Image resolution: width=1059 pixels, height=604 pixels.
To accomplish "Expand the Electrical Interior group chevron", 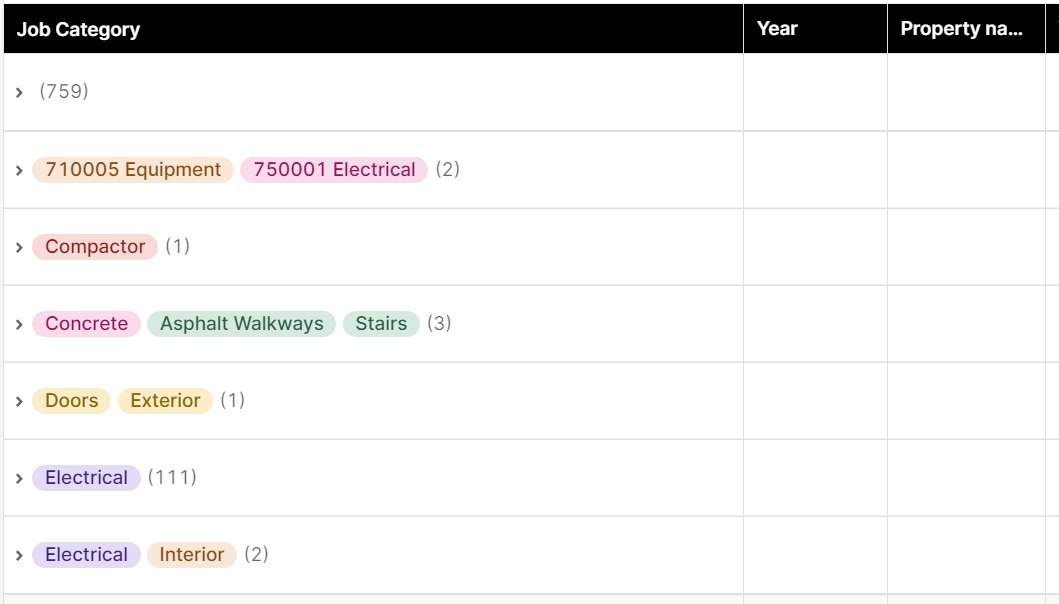I will [20, 555].
